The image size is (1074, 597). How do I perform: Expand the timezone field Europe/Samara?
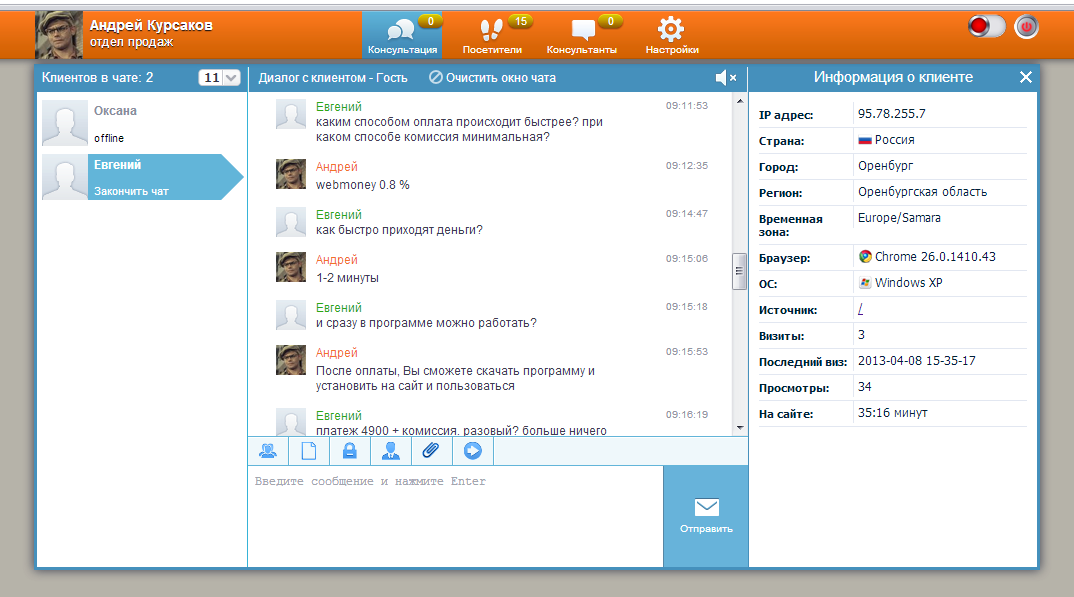(900, 217)
